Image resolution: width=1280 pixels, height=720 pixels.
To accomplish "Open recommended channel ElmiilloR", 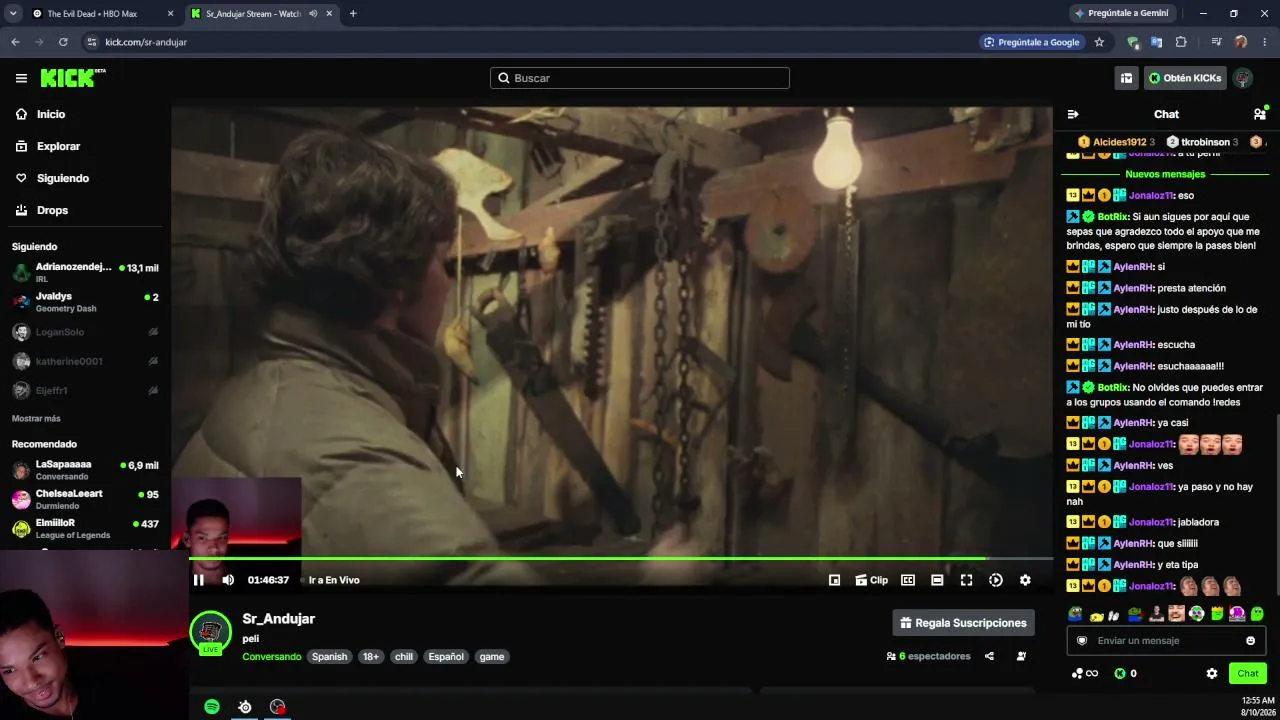I will click(x=85, y=528).
